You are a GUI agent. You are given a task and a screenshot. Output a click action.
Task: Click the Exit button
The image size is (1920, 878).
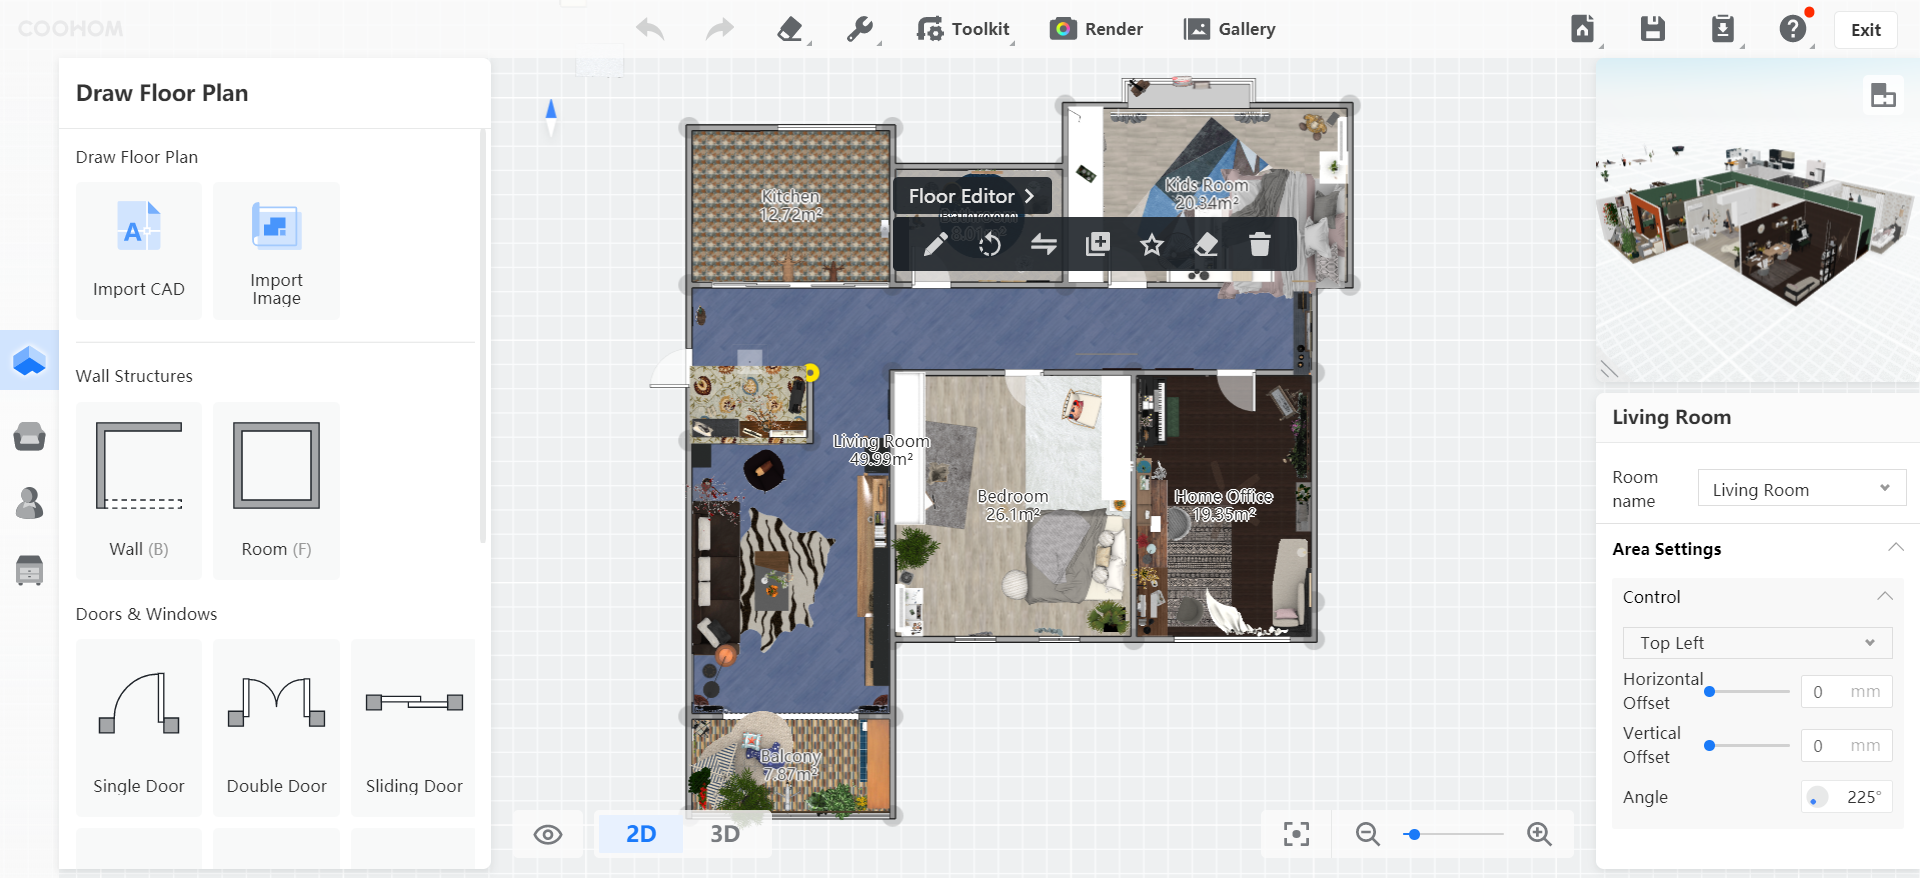pos(1866,30)
